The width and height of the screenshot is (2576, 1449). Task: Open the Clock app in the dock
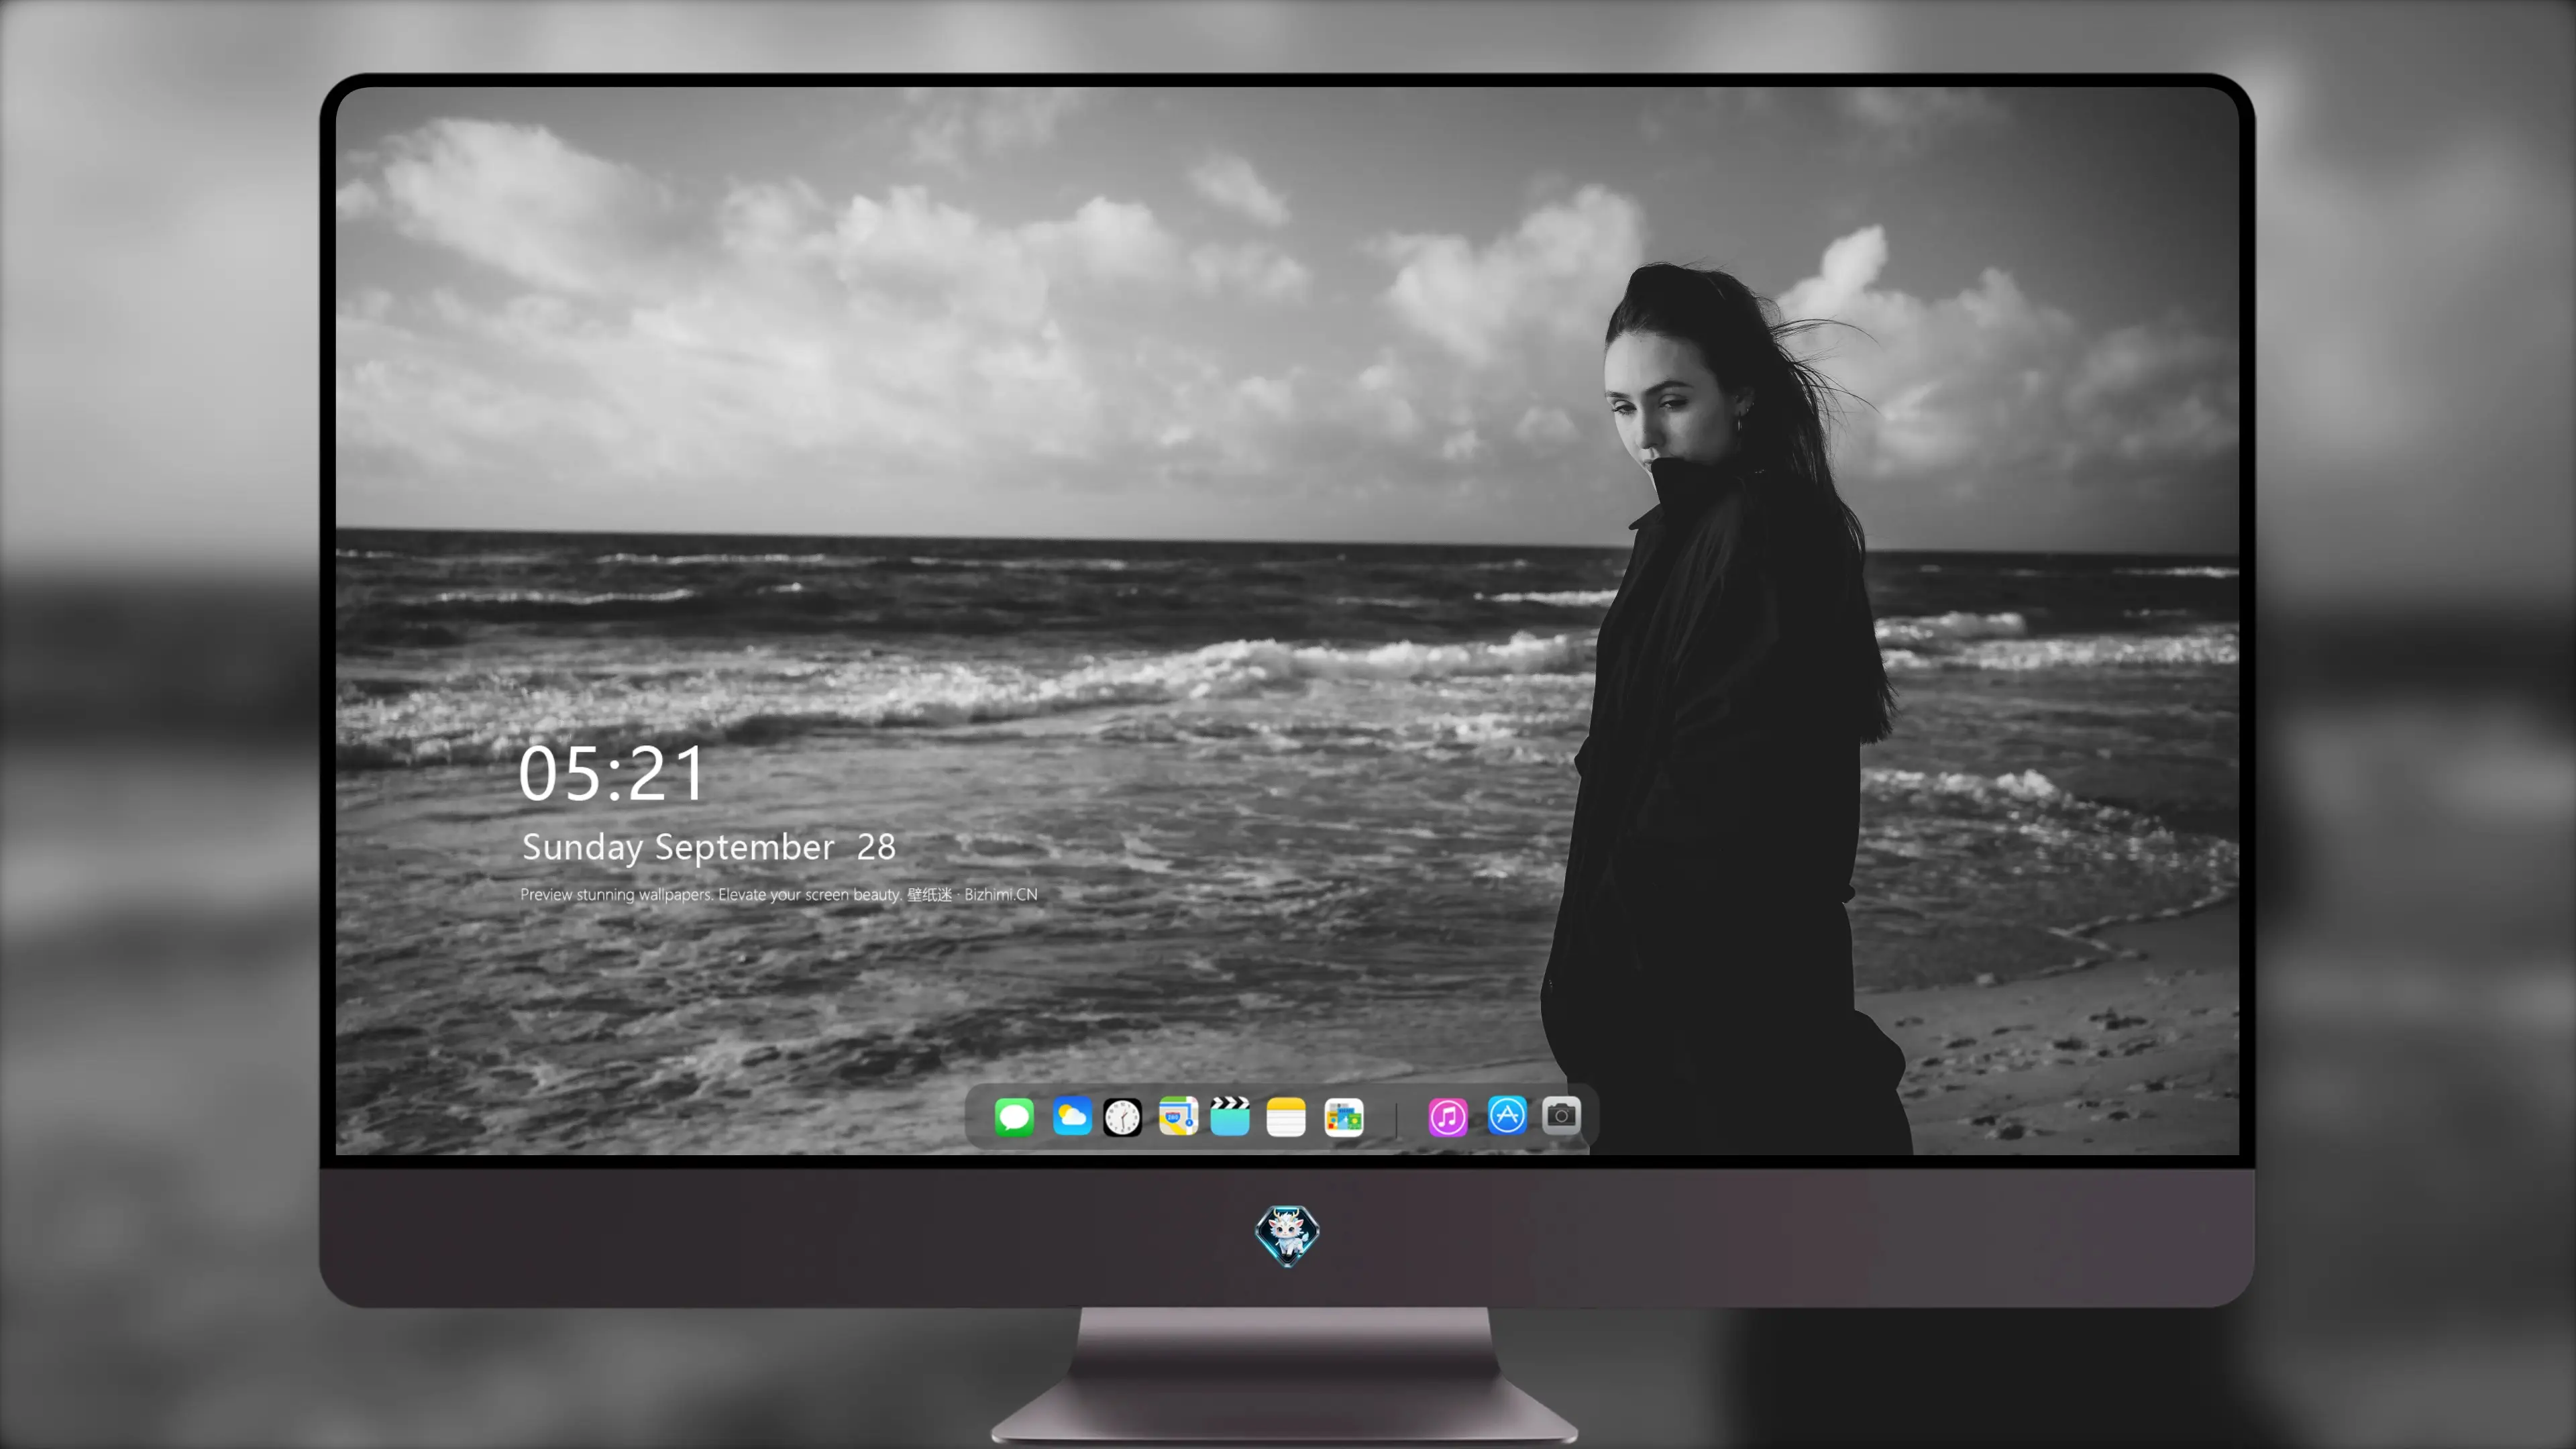click(1122, 1117)
